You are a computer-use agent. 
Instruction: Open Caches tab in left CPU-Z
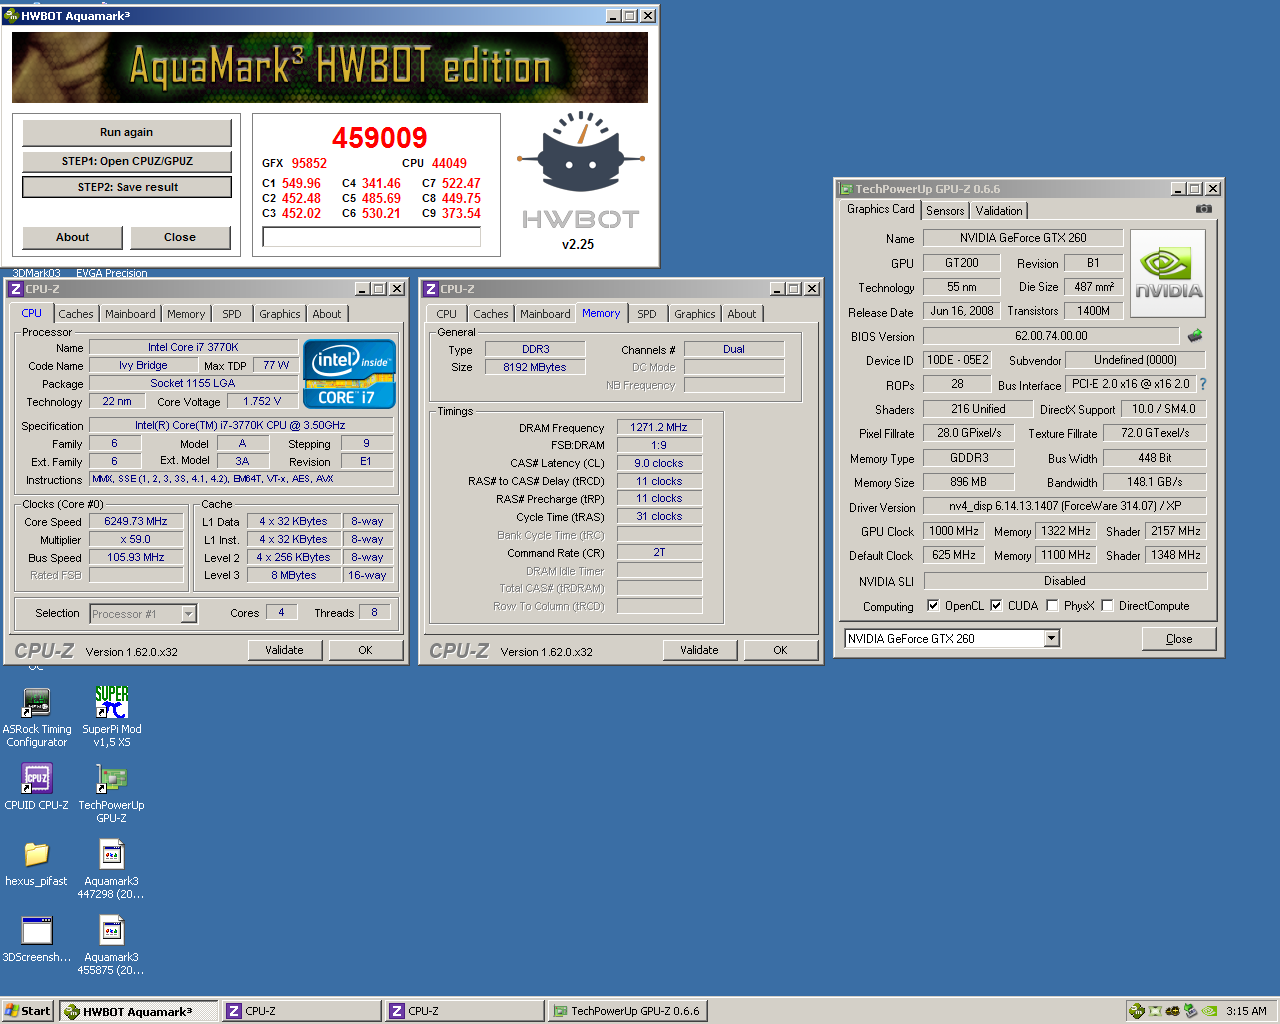tap(75, 314)
